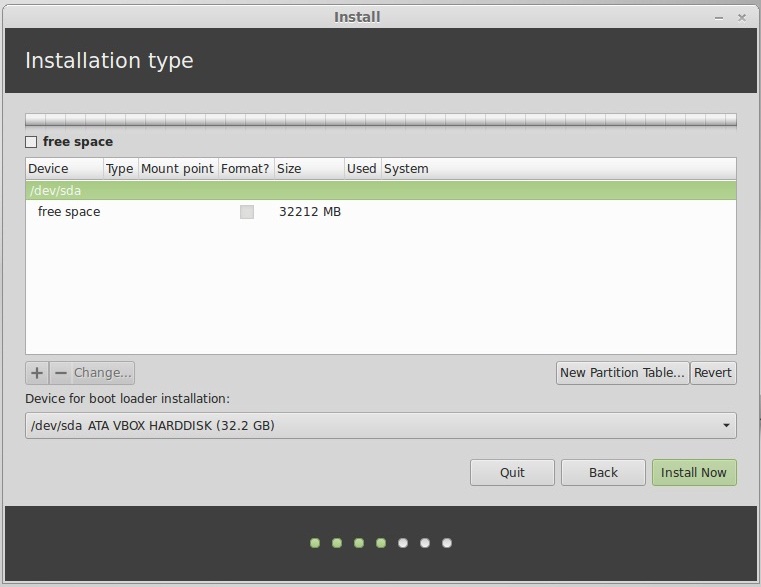
Task: Click the Mount point column header
Action: coord(178,168)
